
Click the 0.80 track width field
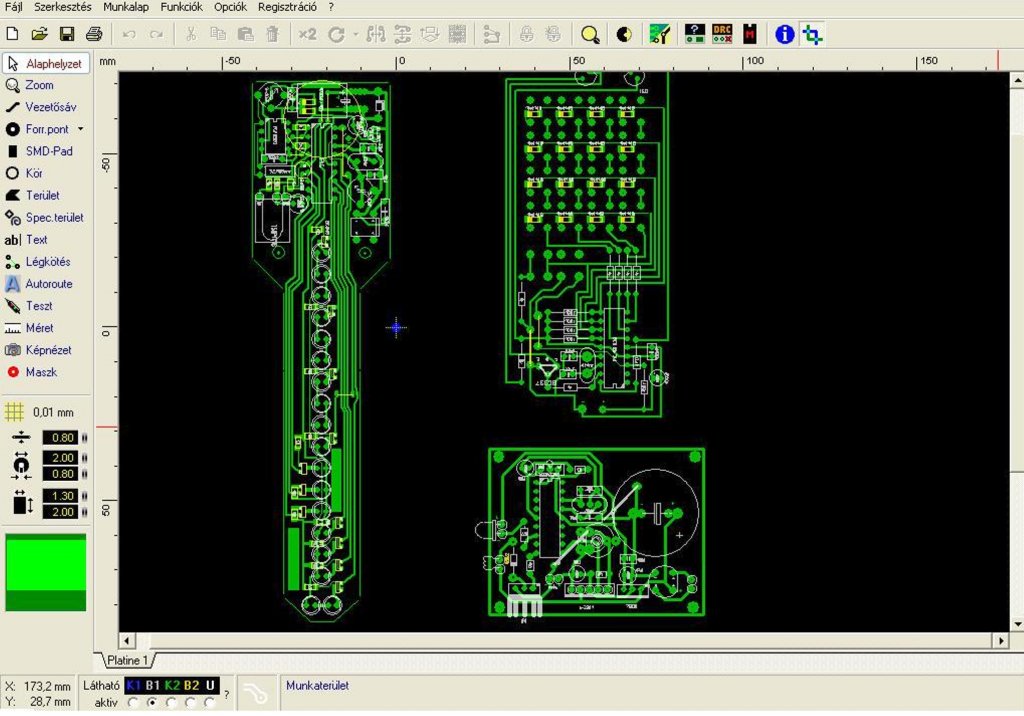click(x=61, y=437)
